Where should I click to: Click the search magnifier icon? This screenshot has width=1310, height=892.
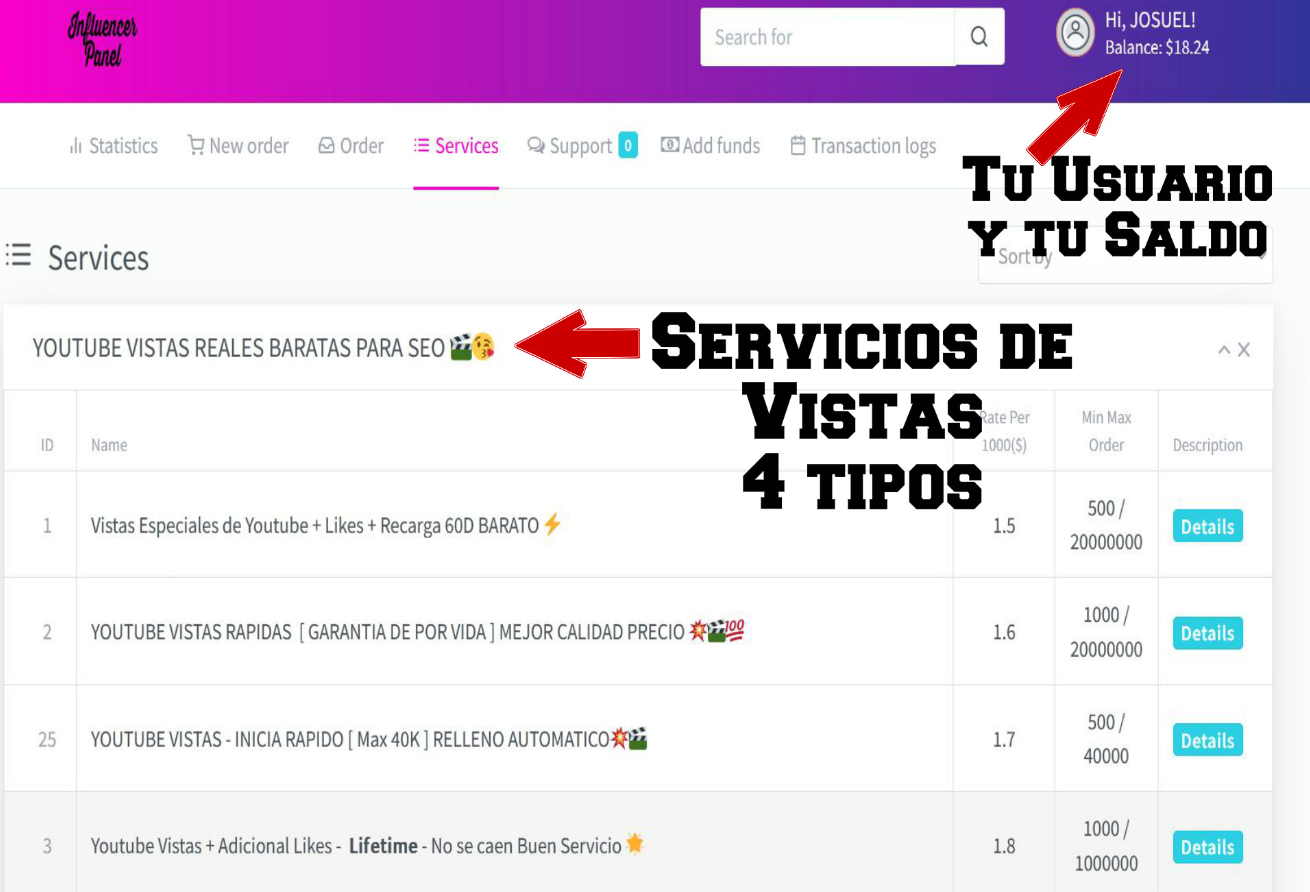[x=979, y=37]
